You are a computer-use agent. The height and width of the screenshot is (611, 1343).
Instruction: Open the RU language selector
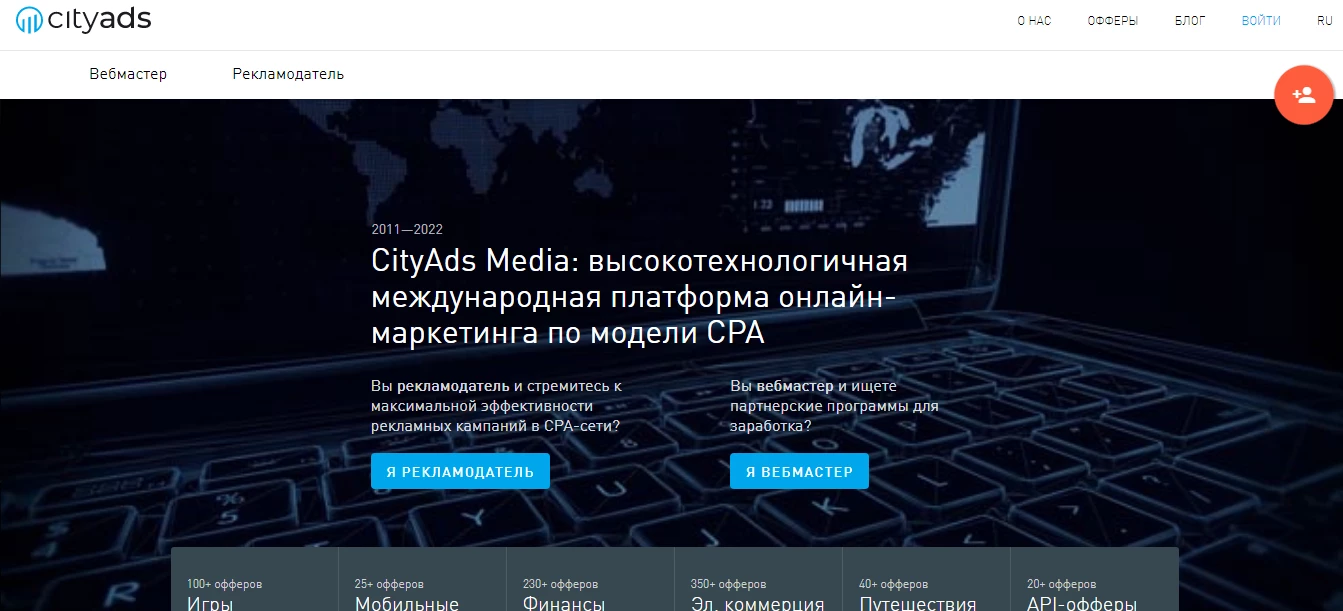[1325, 21]
